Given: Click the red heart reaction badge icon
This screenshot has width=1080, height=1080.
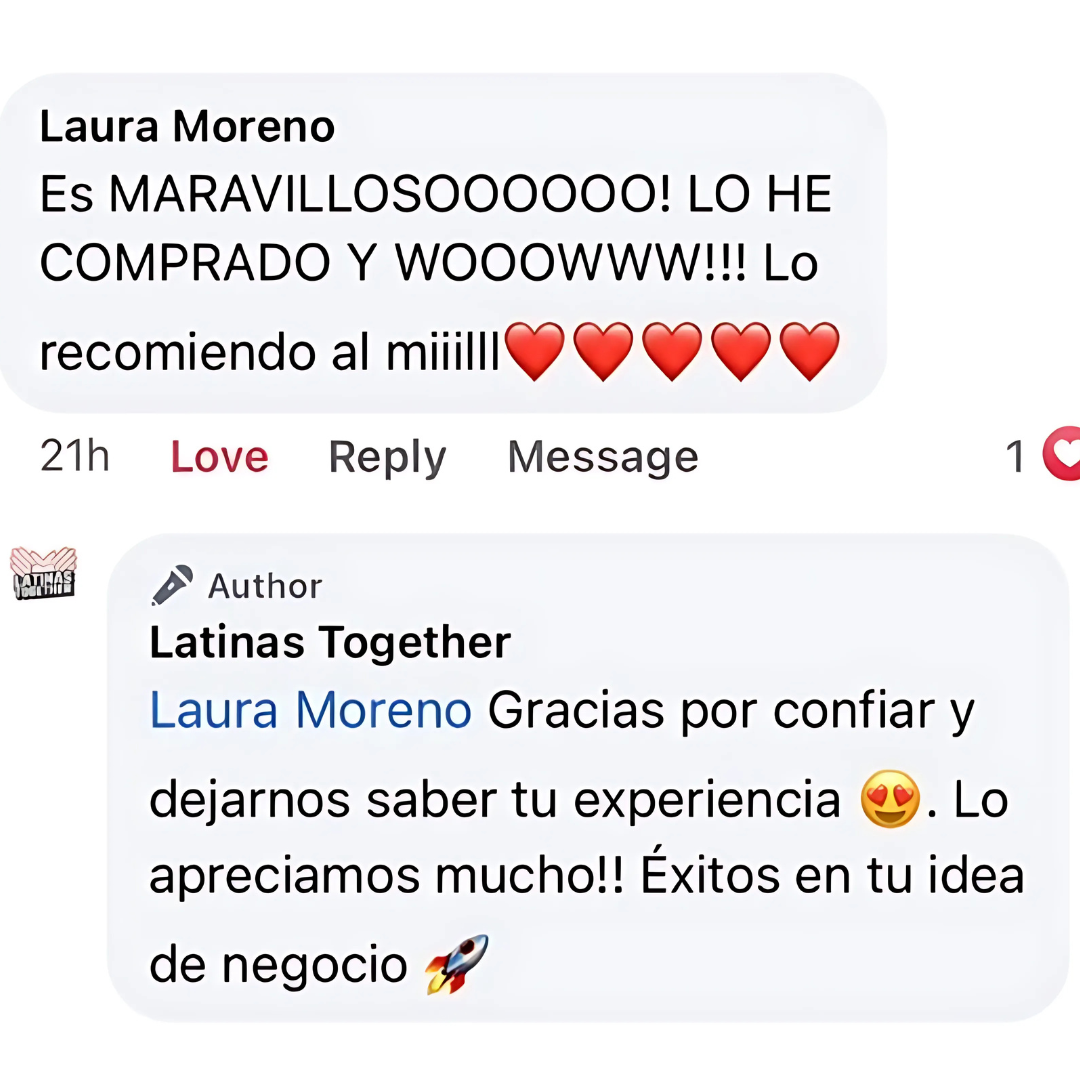Looking at the screenshot, I should pos(1062,453).
